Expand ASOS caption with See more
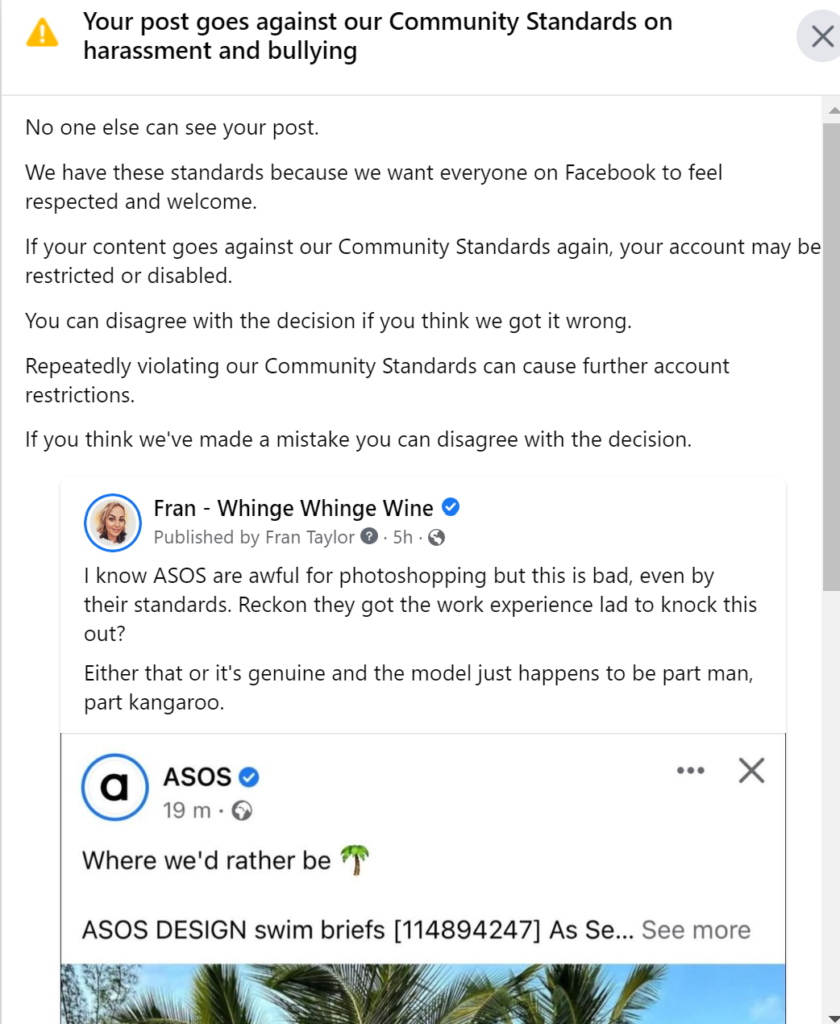The width and height of the screenshot is (840, 1024). [x=696, y=929]
